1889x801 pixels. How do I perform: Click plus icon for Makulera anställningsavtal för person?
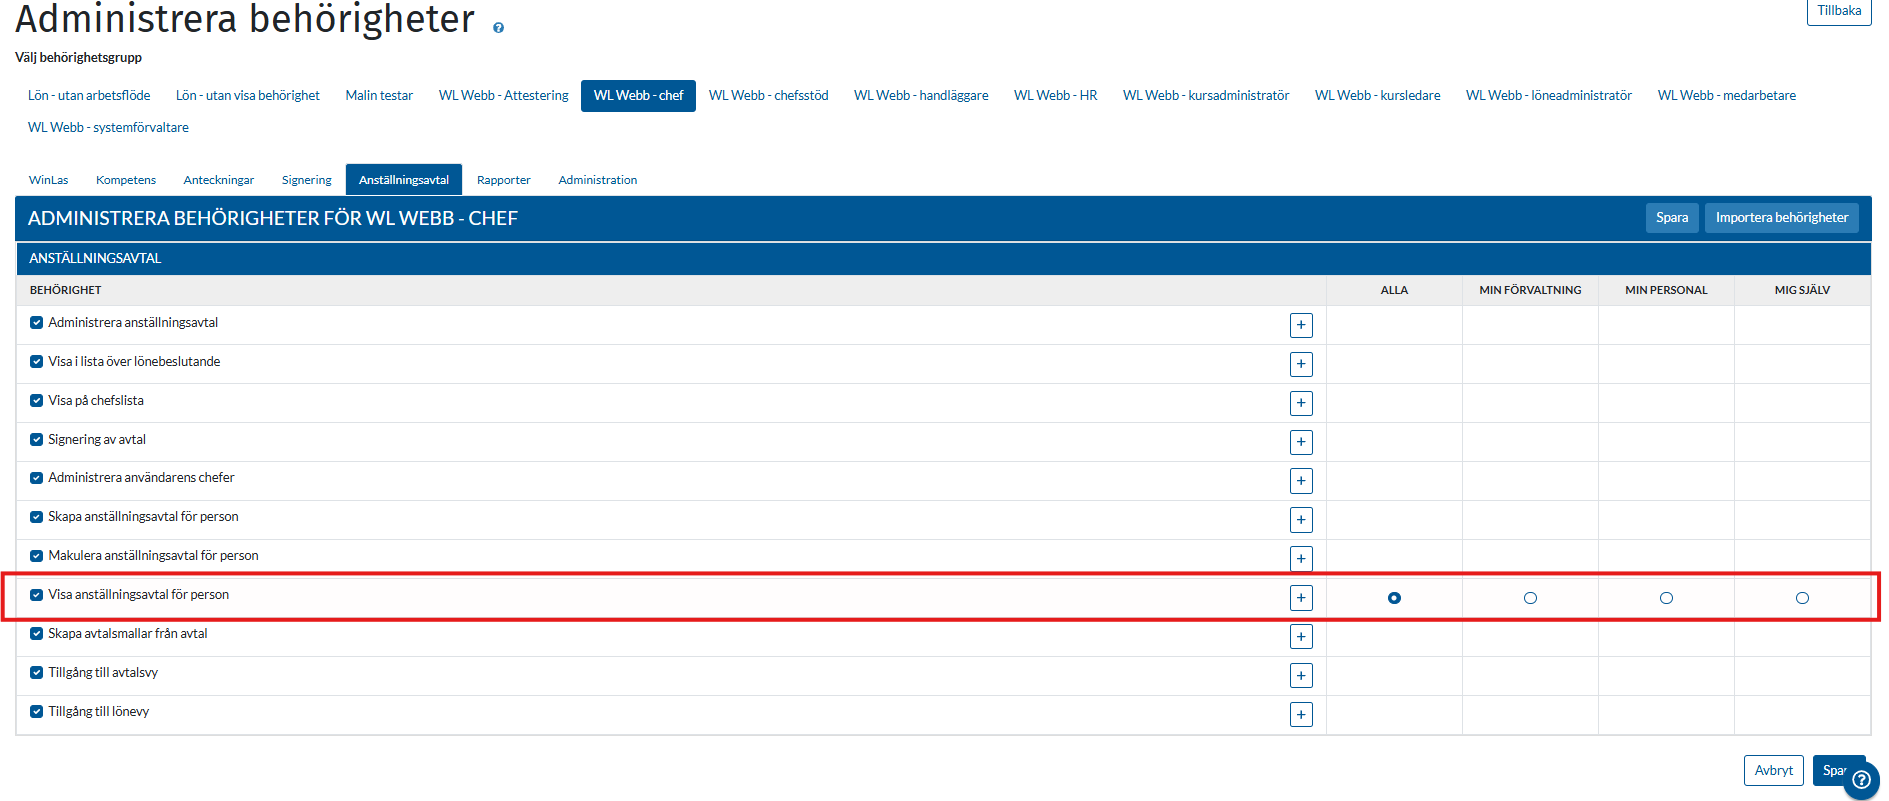[x=1300, y=559]
